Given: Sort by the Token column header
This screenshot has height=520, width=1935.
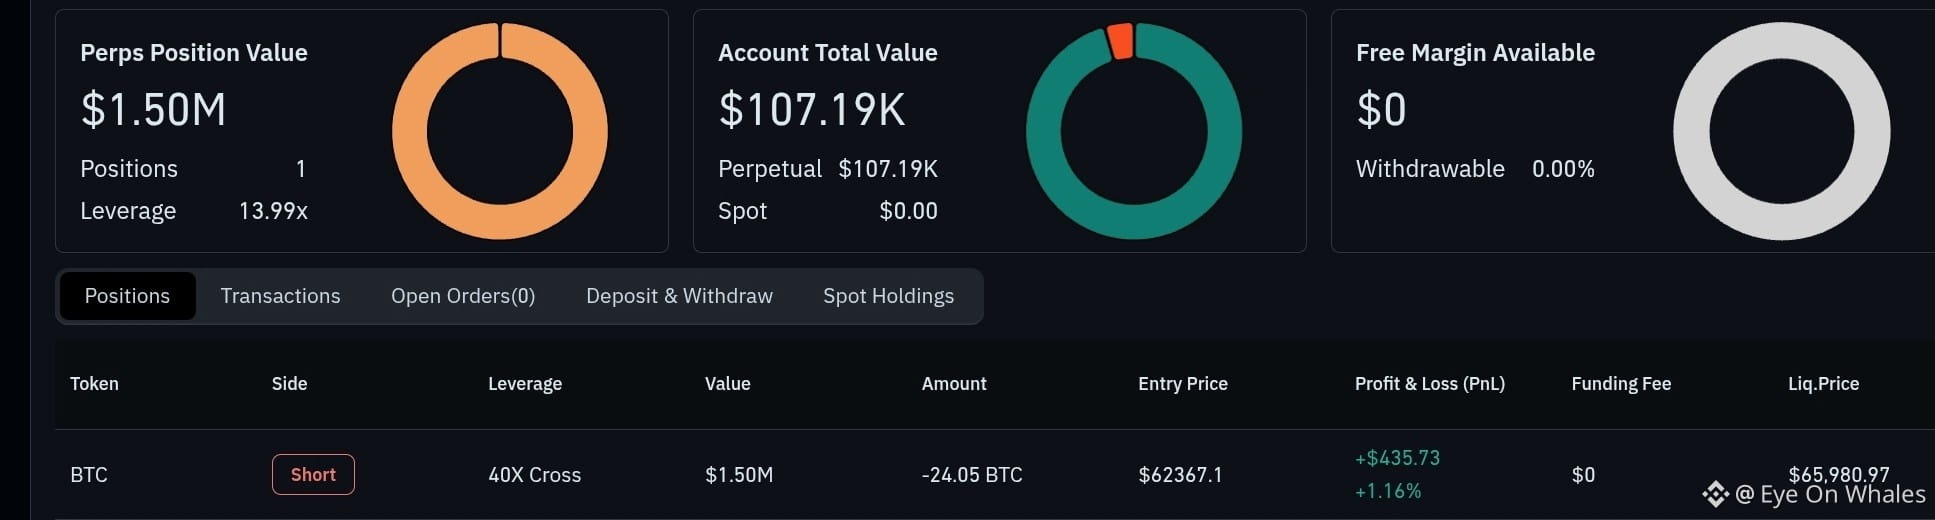Looking at the screenshot, I should [94, 384].
